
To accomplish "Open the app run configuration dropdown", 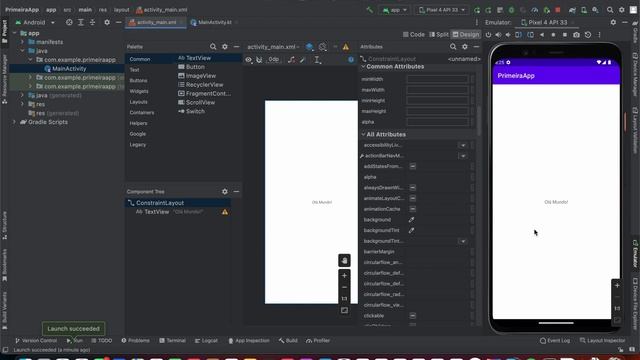I will tap(395, 10).
